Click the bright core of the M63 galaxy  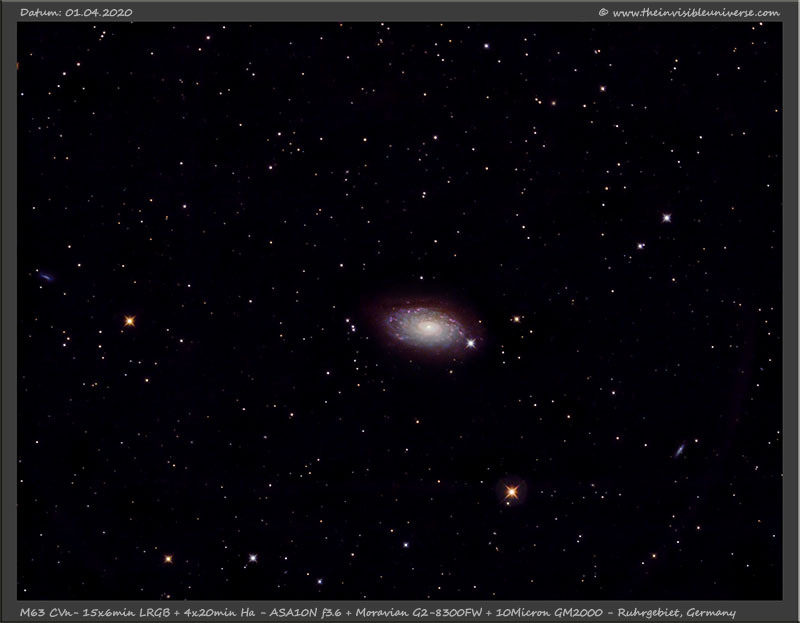426,326
